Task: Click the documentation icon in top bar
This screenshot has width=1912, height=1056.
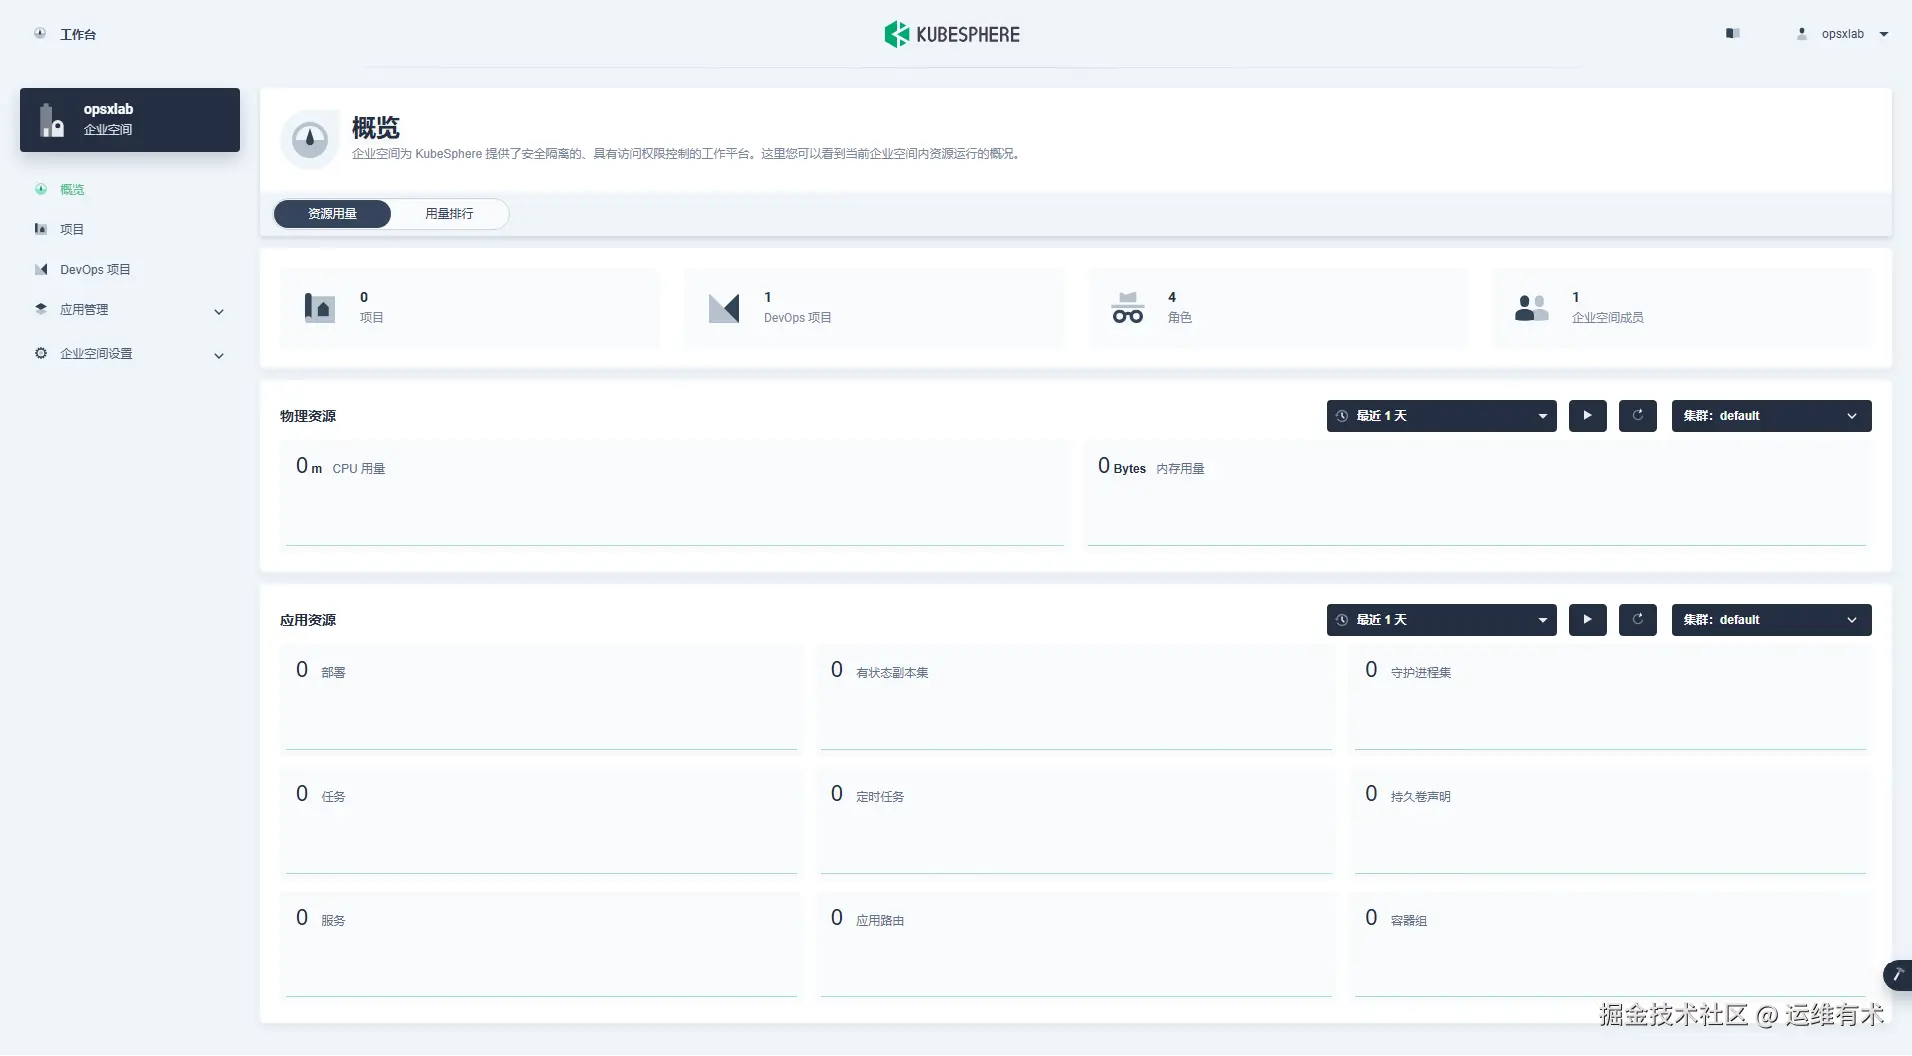Action: [1733, 33]
